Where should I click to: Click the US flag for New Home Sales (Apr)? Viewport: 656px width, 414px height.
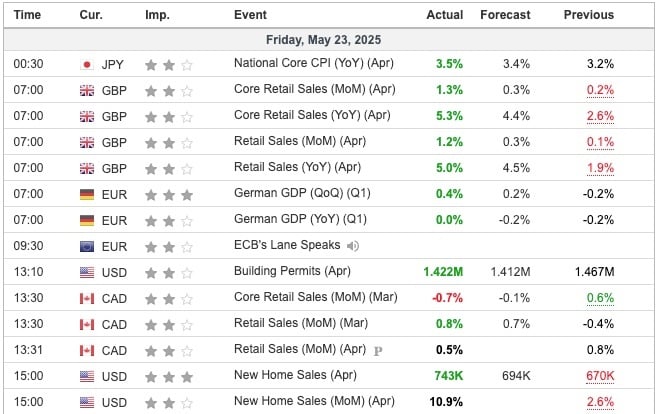click(x=87, y=376)
